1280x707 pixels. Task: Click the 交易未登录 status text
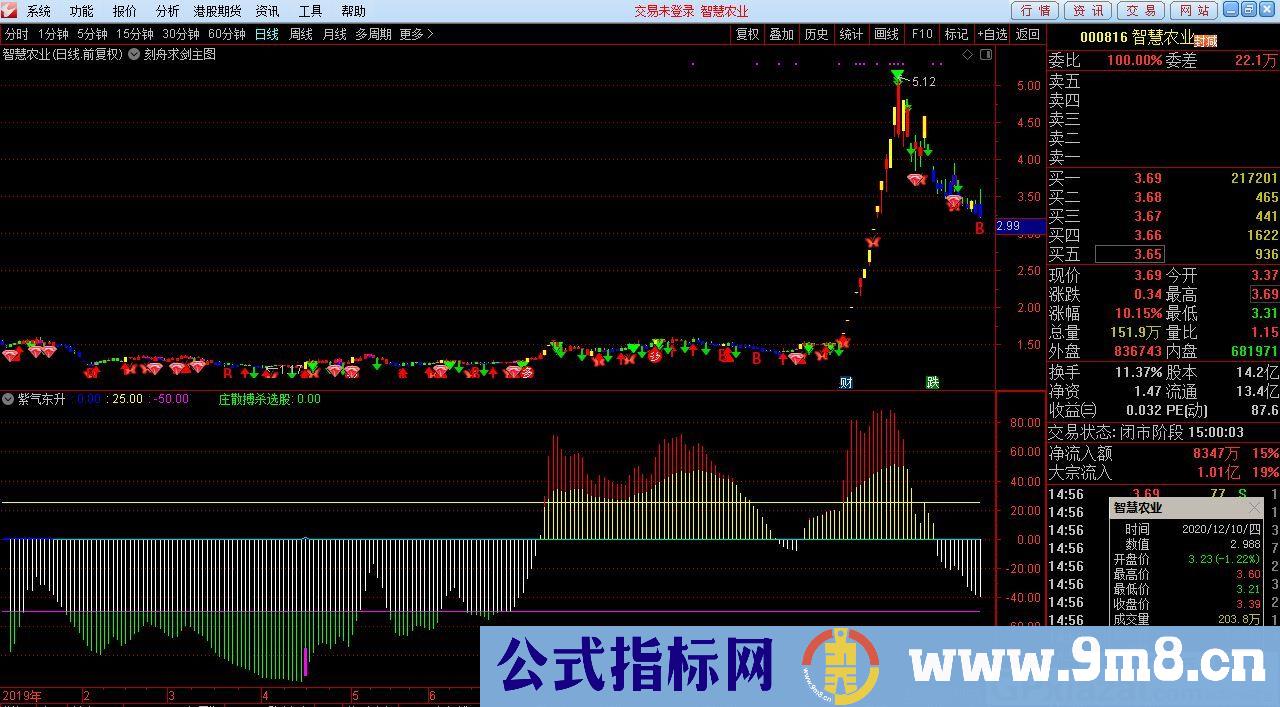pos(664,11)
